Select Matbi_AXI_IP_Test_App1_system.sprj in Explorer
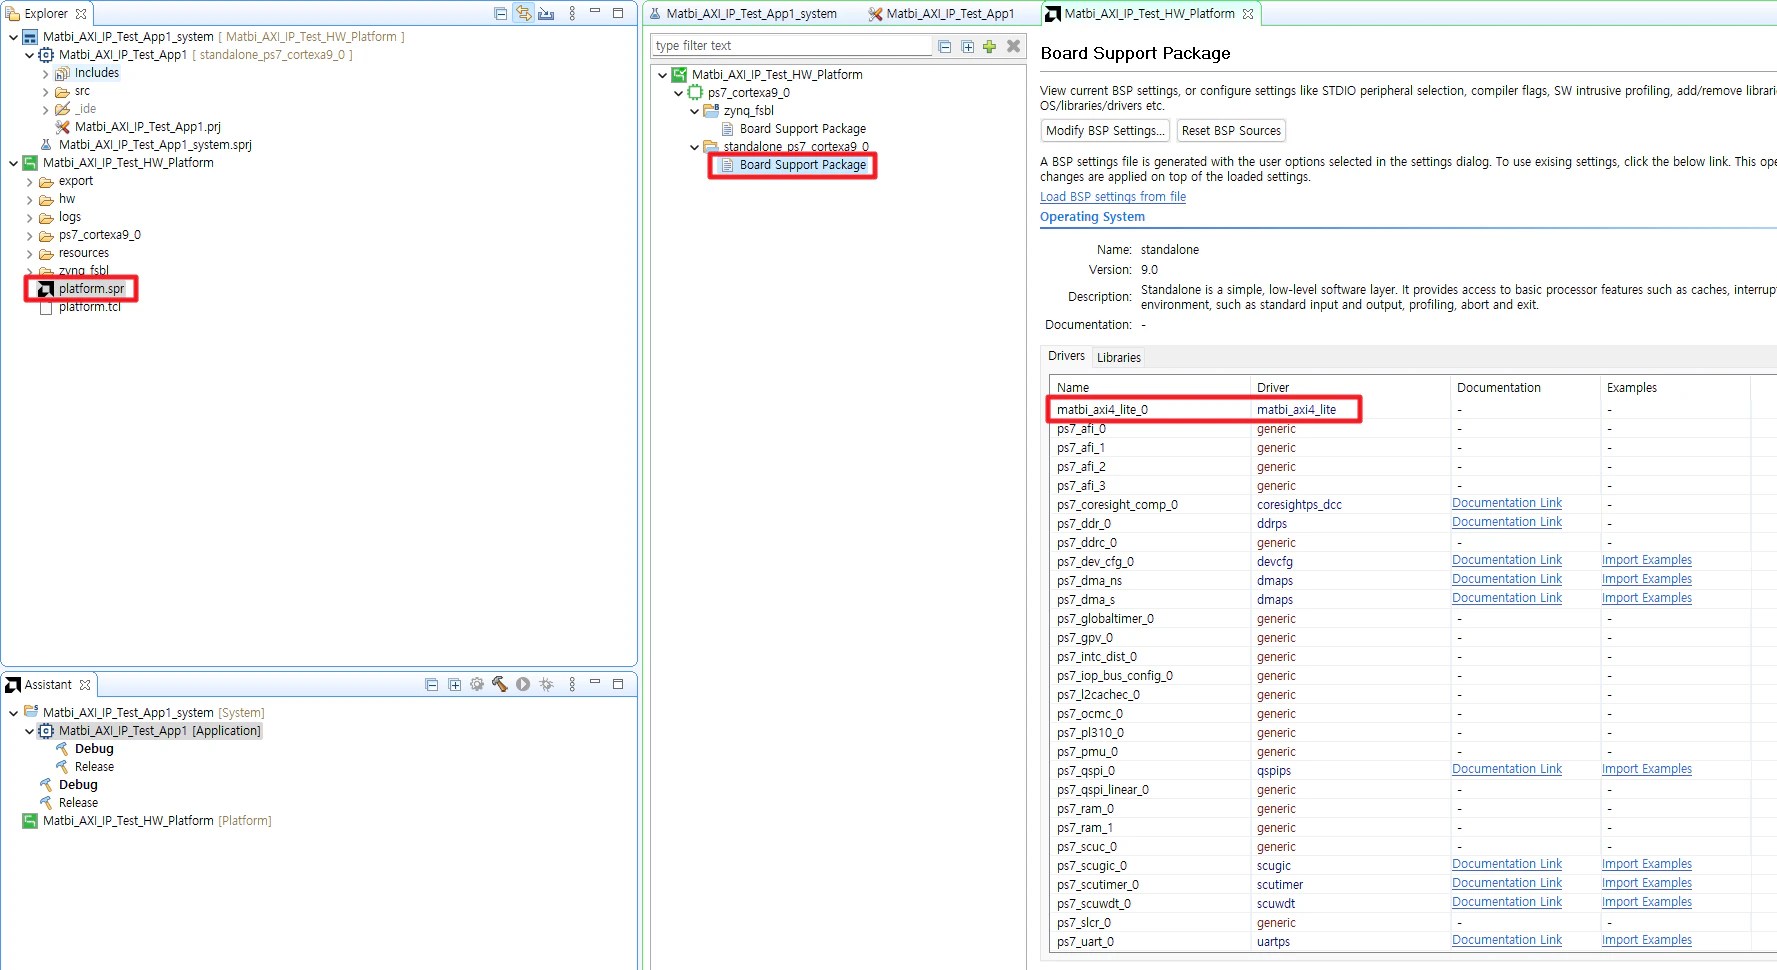The height and width of the screenshot is (970, 1777). coord(155,145)
